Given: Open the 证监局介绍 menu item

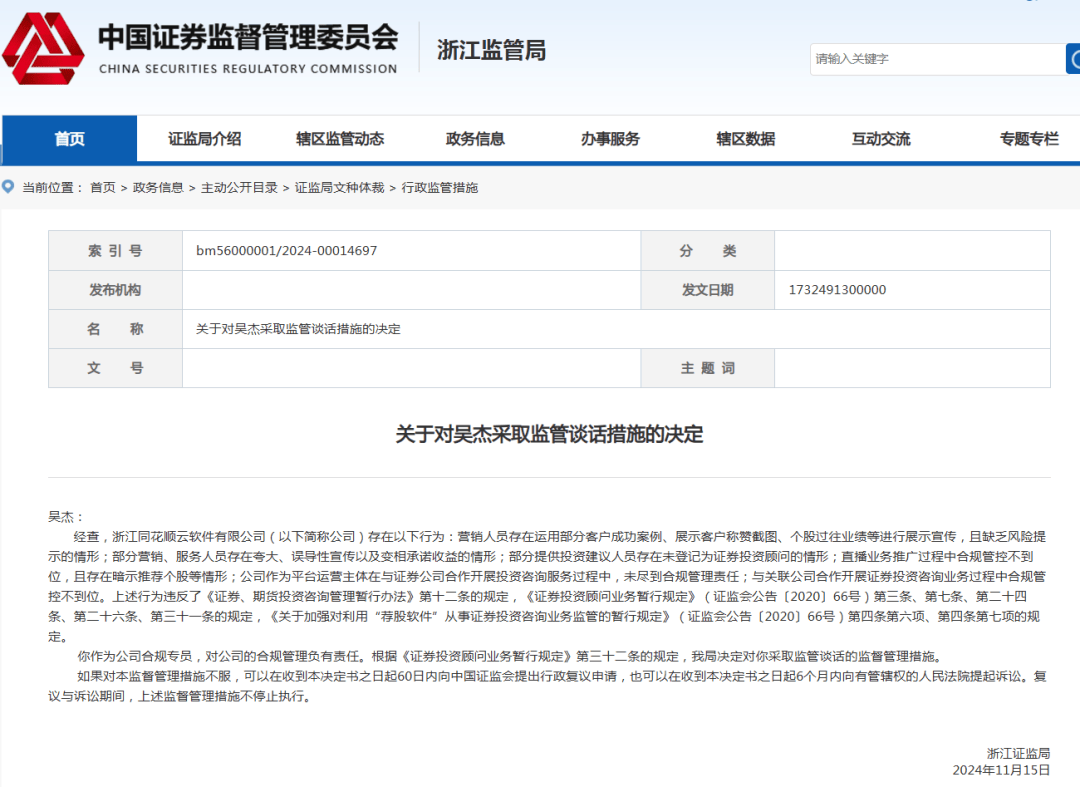Looking at the screenshot, I should click(205, 139).
